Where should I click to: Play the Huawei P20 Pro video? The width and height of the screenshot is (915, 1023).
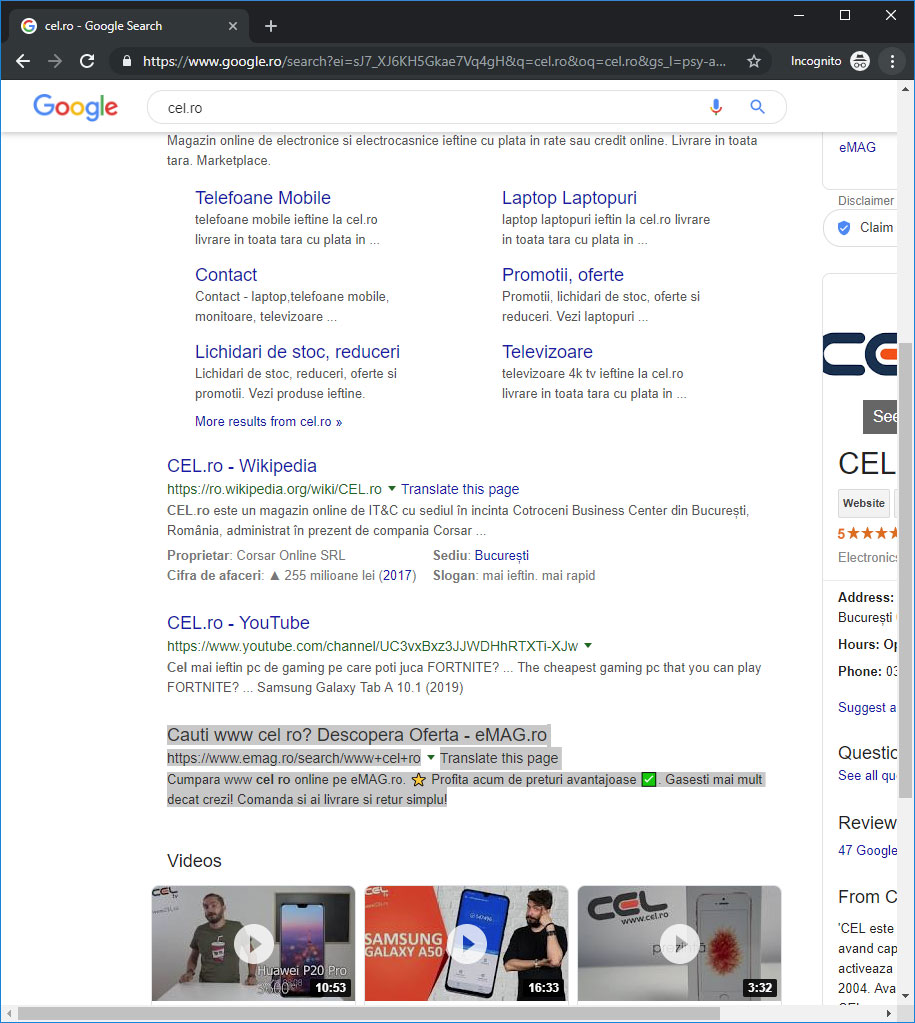pyautogui.click(x=254, y=942)
